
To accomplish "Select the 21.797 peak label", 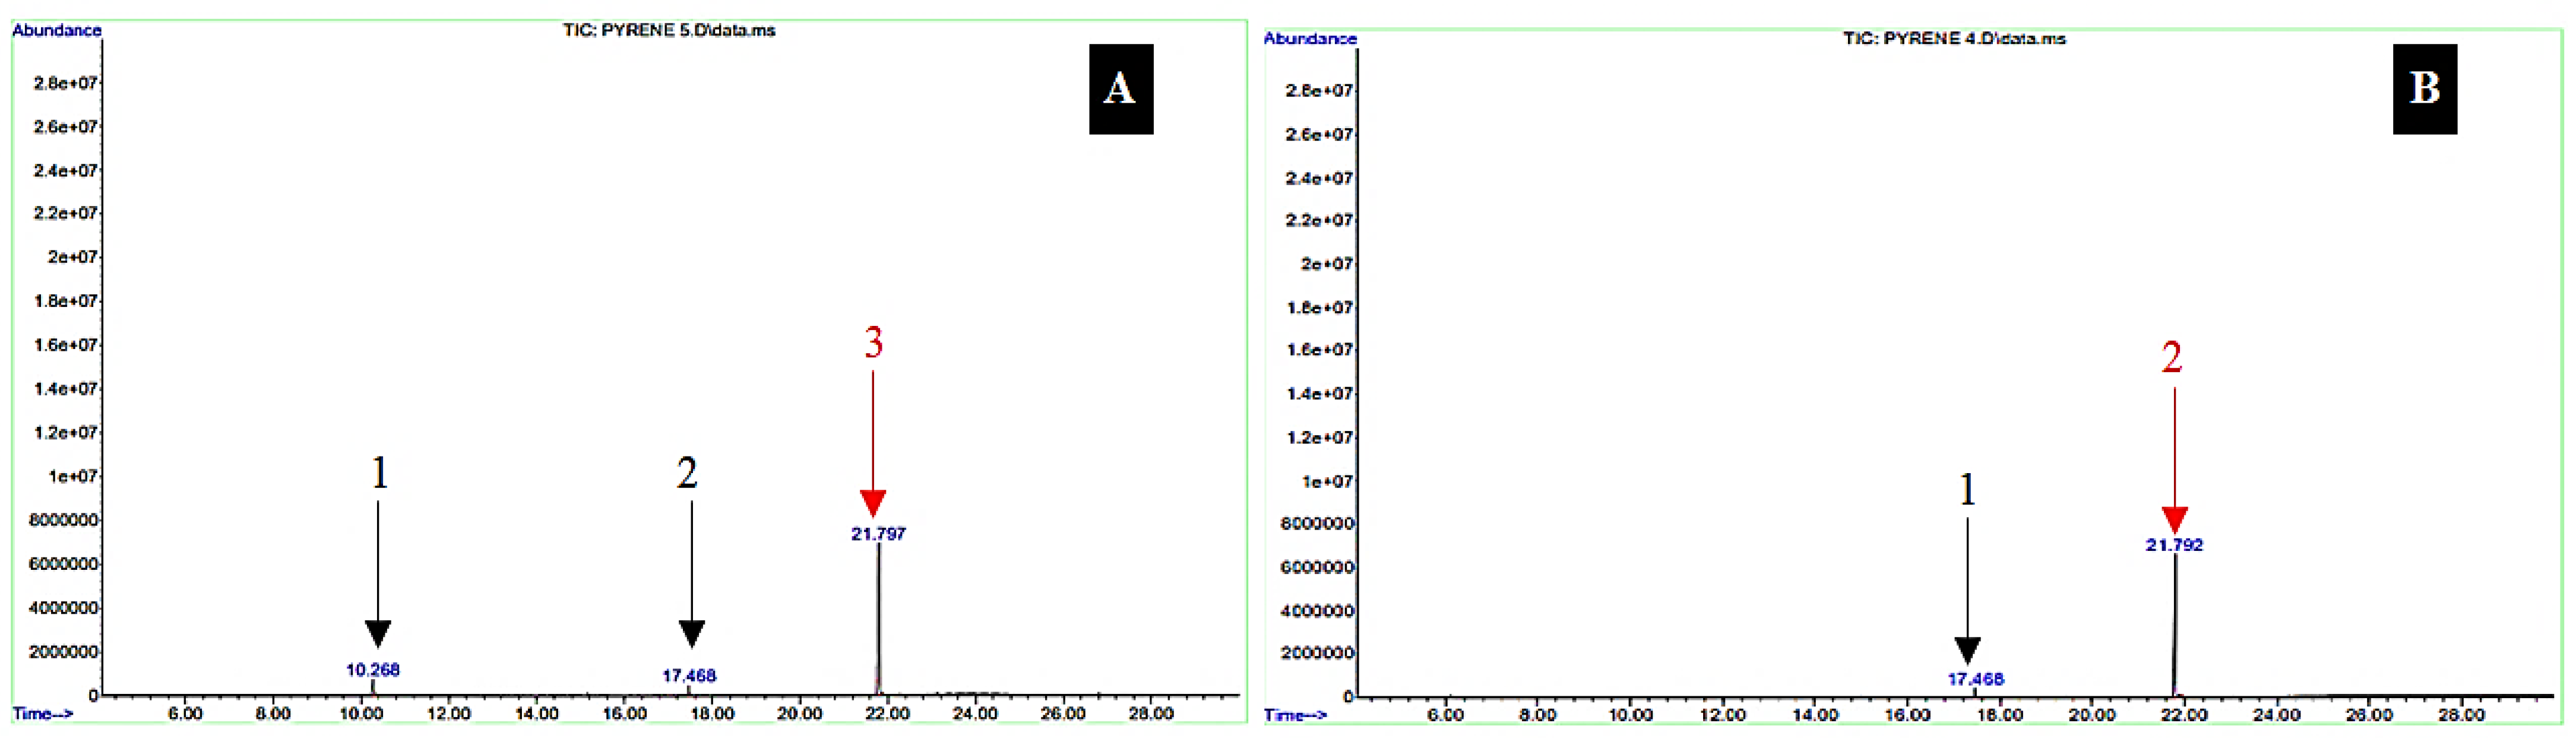I will point(878,534).
